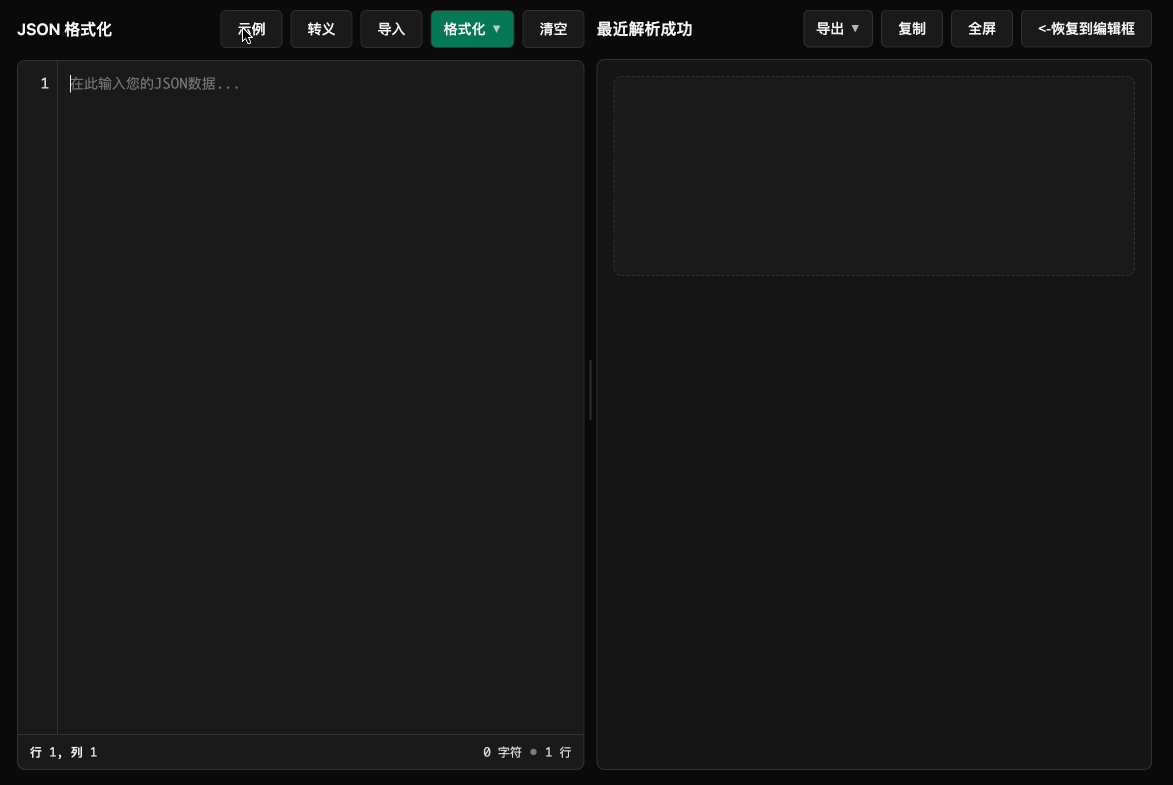Click the dashed output placeholder box
Viewport: 1173px width, 785px height.
click(x=873, y=175)
